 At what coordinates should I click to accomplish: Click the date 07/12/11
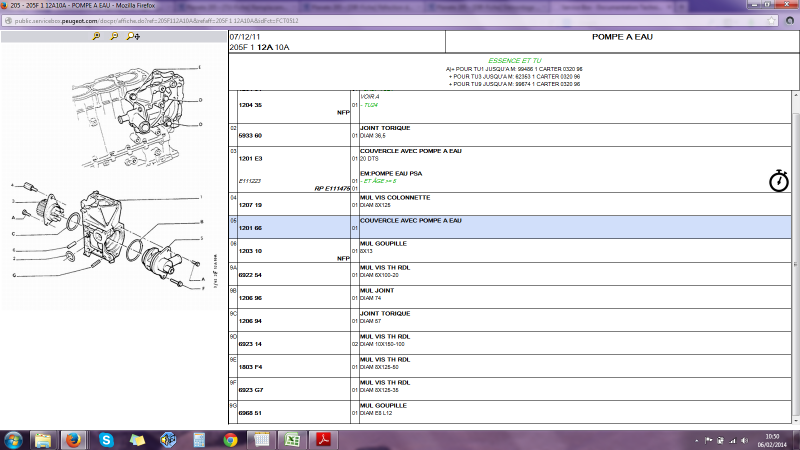click(x=244, y=37)
